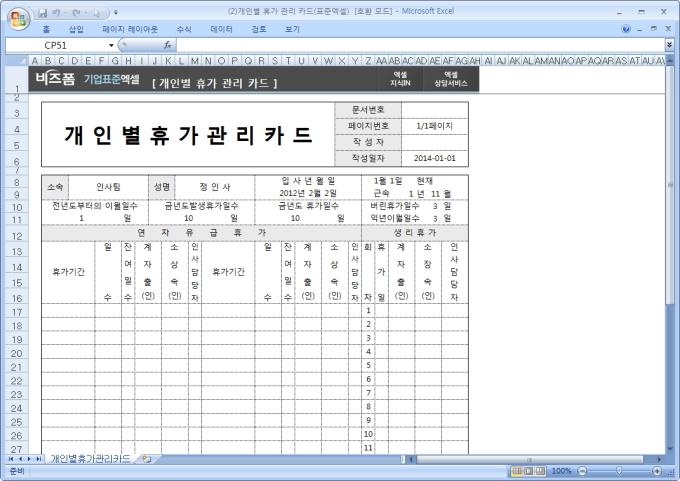
Task: Click the zoom out minus button
Action: (x=581, y=470)
